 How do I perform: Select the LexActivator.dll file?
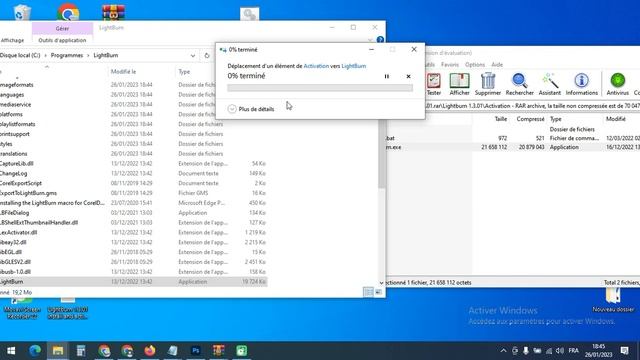click(x=133, y=232)
